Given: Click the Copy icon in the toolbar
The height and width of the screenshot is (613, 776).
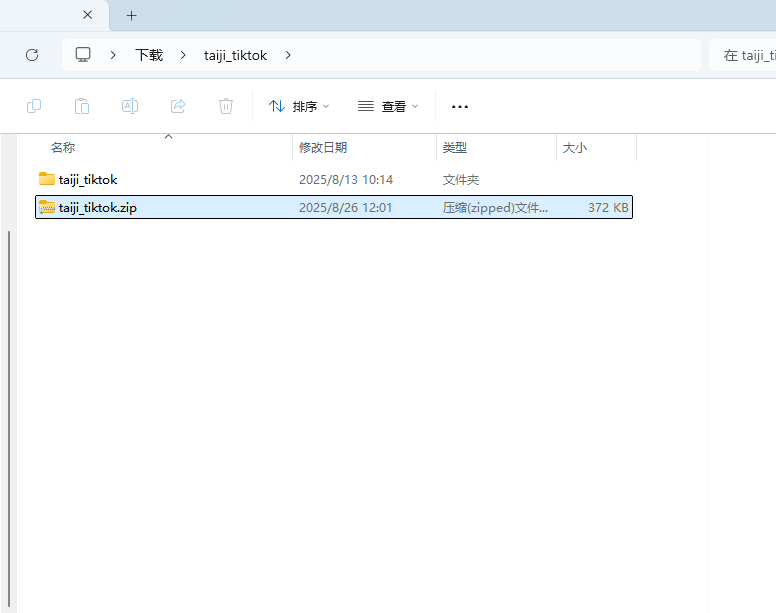Looking at the screenshot, I should tap(34, 106).
